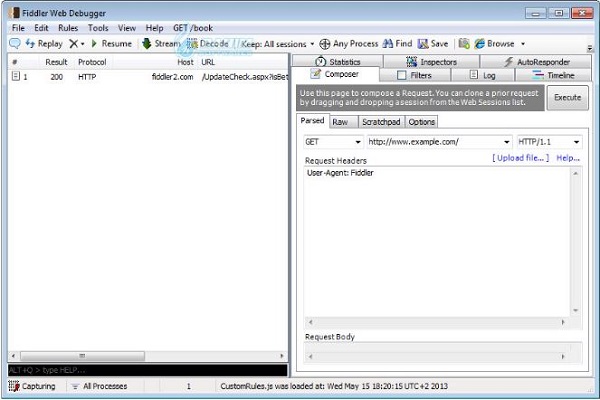Switch to the Inspectors tab
Image resolution: width=600 pixels, height=400 pixels.
coord(431,62)
